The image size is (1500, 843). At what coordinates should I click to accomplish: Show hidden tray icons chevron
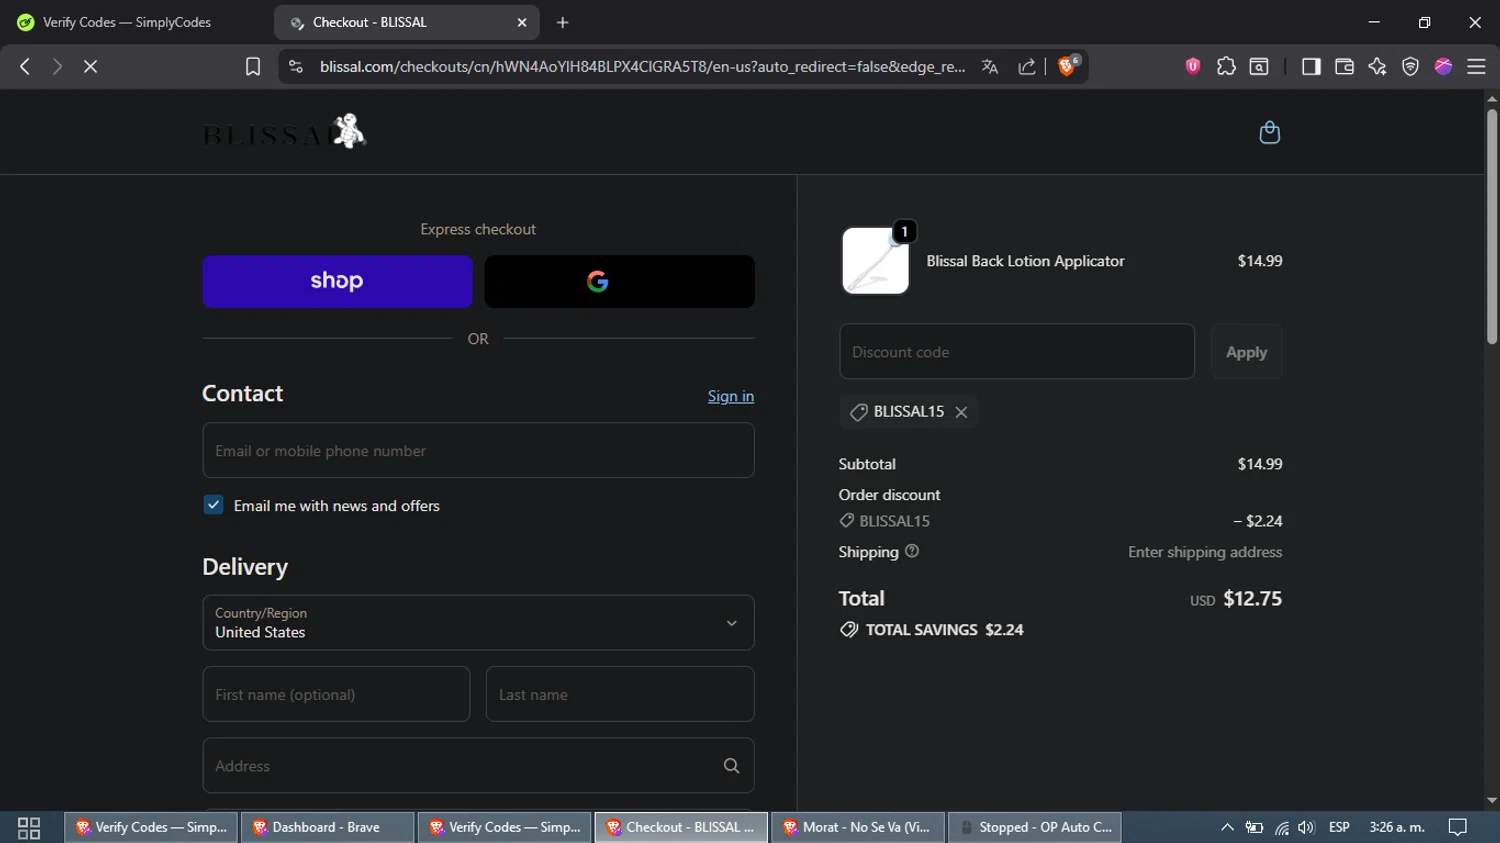(x=1227, y=828)
